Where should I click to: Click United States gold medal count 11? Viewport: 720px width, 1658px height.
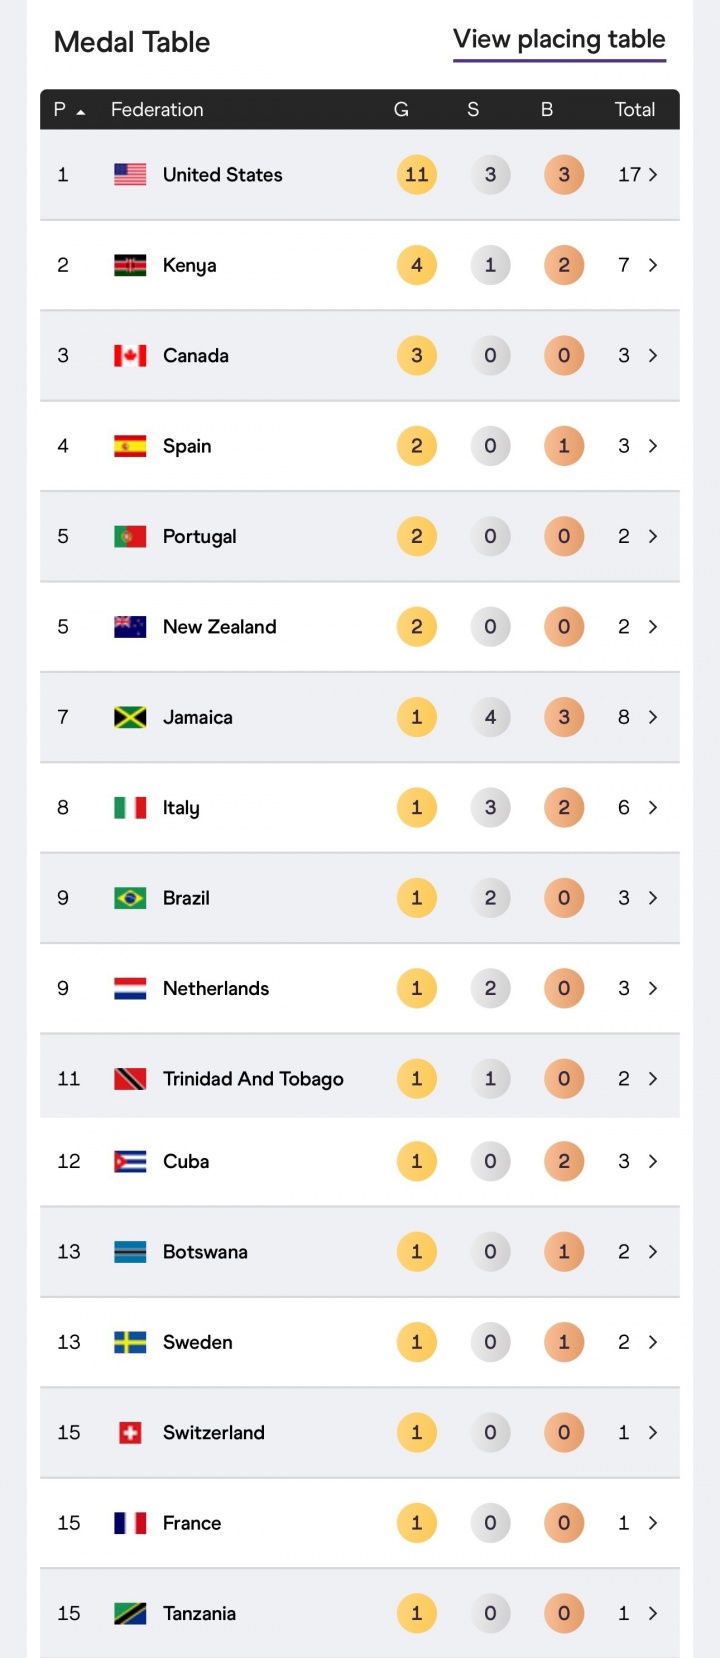point(417,175)
